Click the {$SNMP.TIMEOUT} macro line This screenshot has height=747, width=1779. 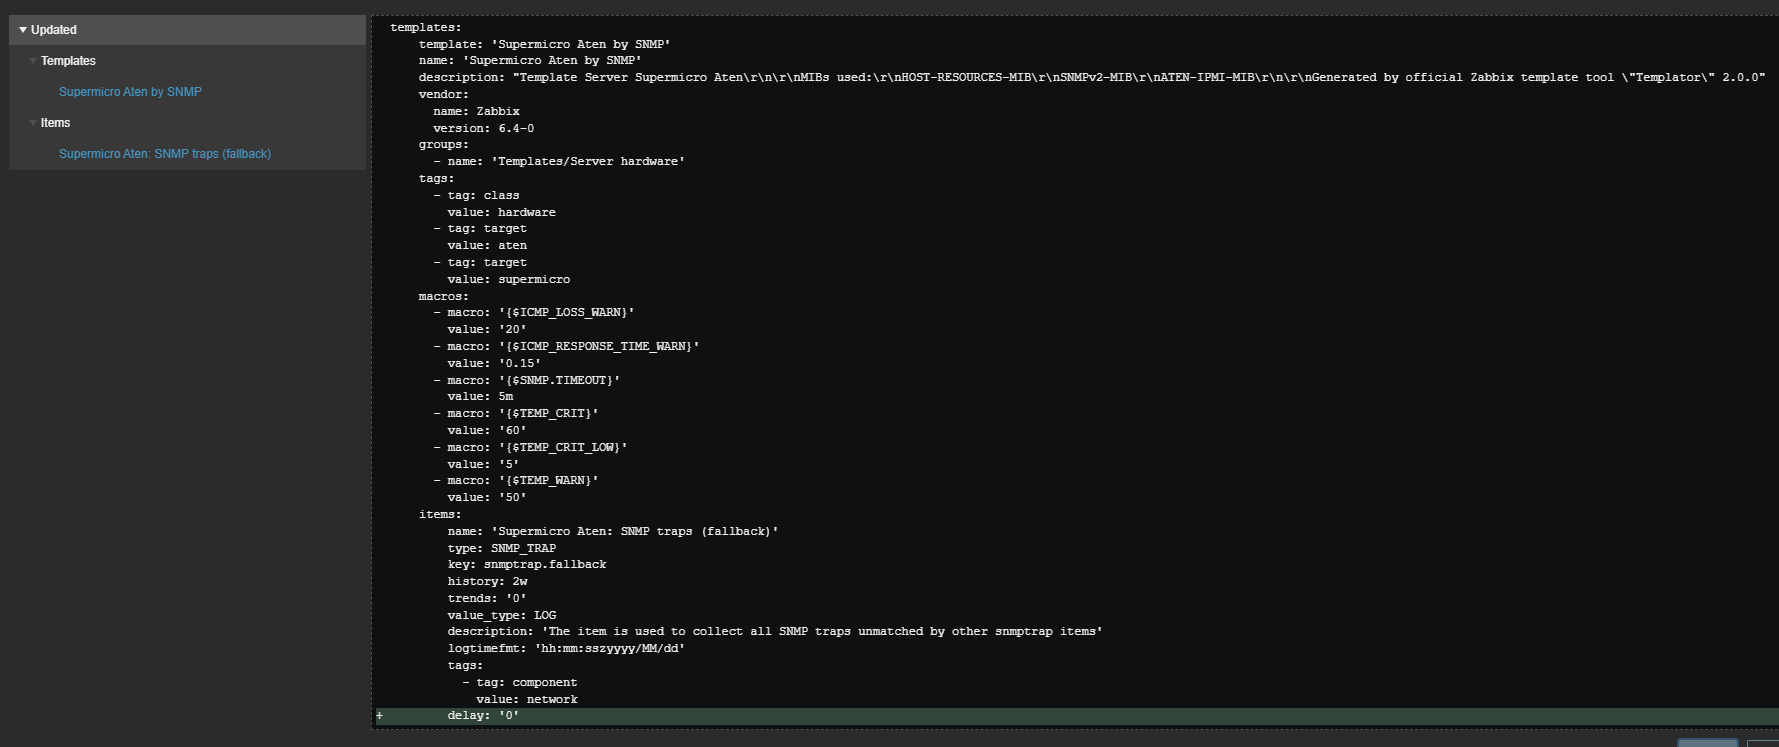(527, 380)
